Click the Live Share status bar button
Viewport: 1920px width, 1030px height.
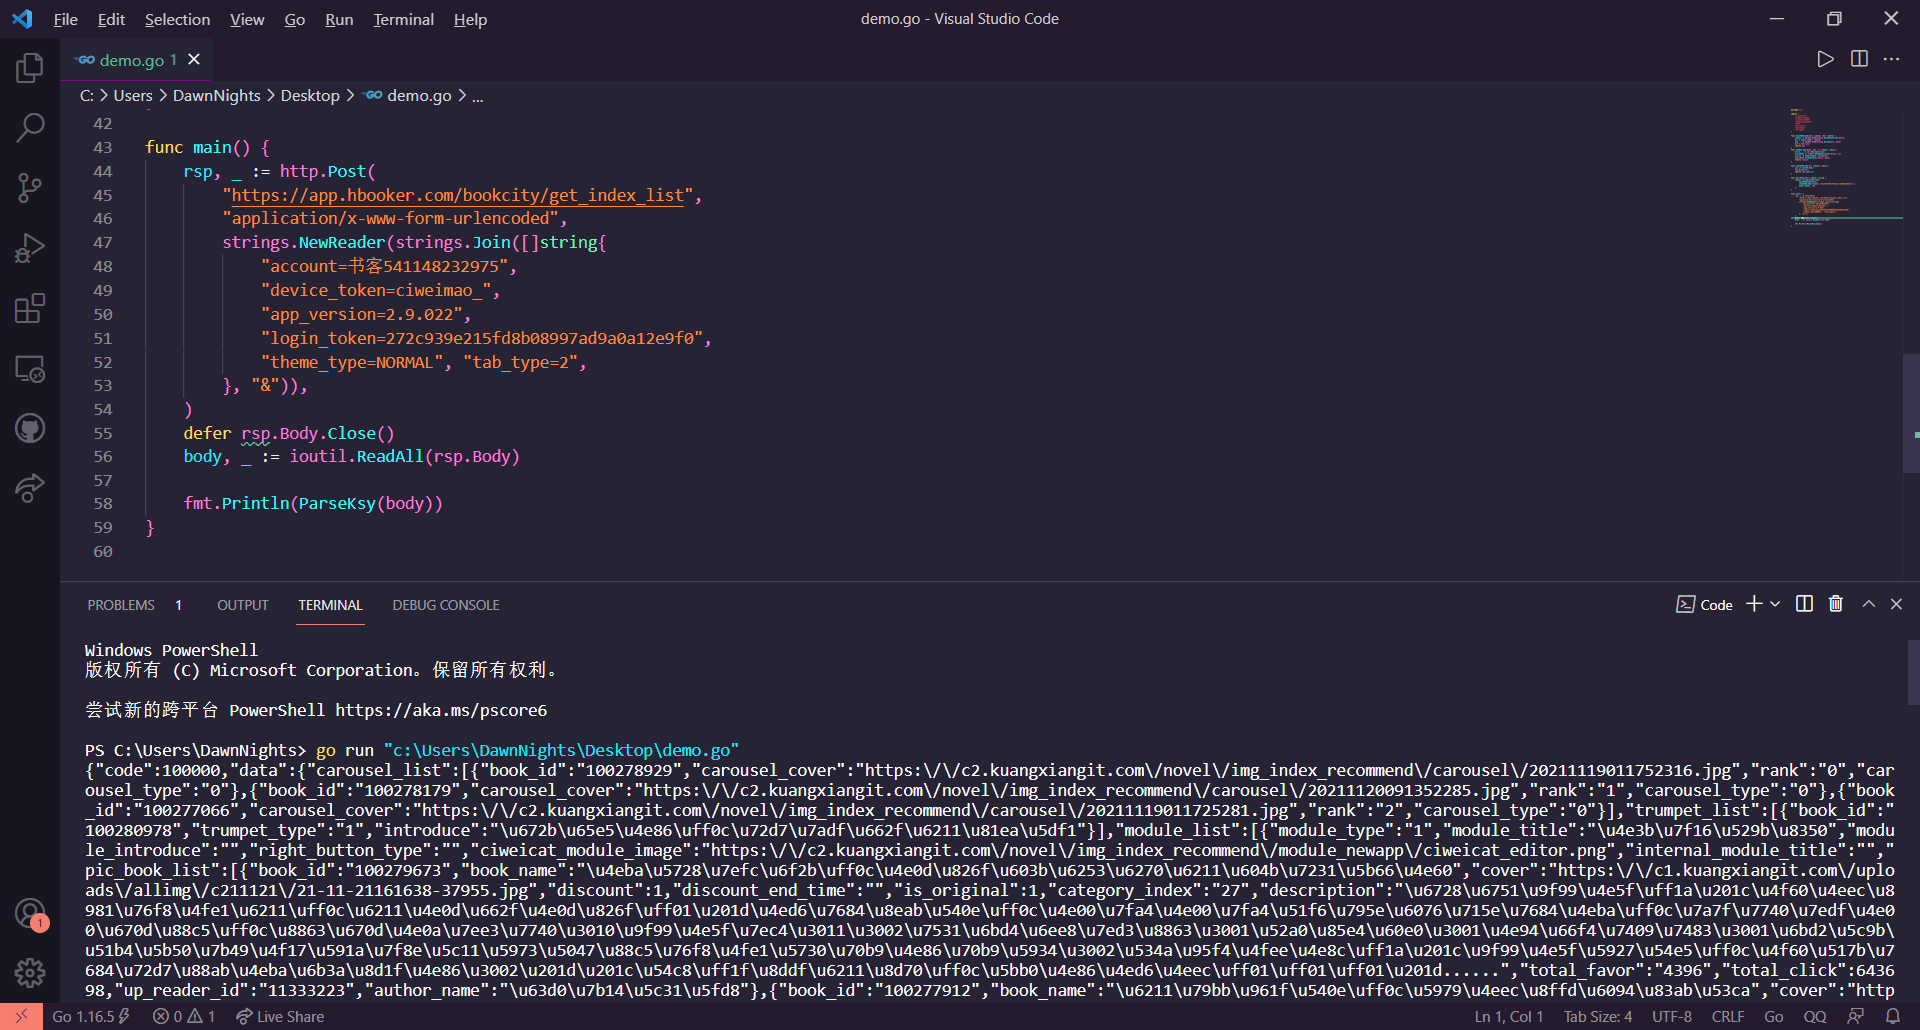(281, 1016)
